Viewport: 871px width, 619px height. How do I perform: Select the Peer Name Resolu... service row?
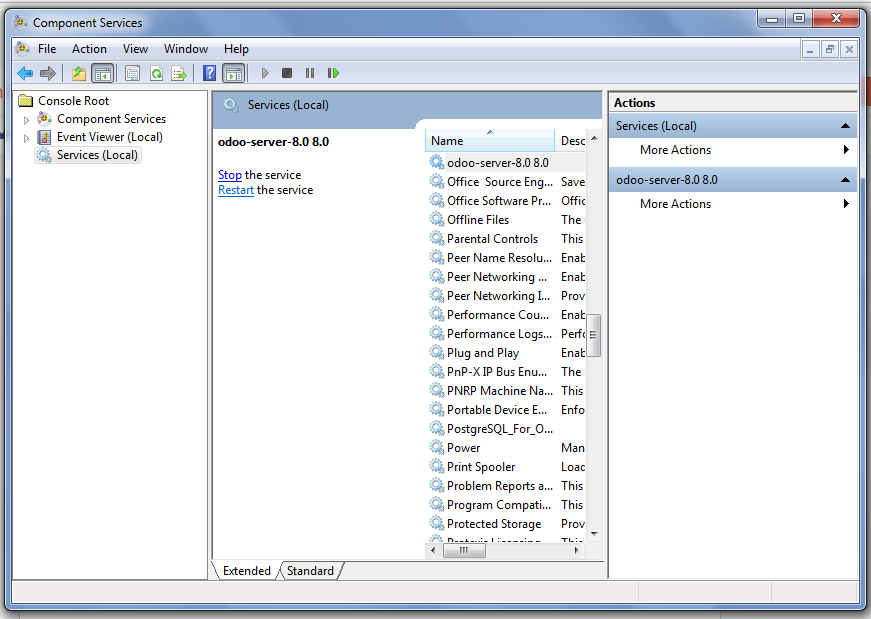(x=506, y=257)
